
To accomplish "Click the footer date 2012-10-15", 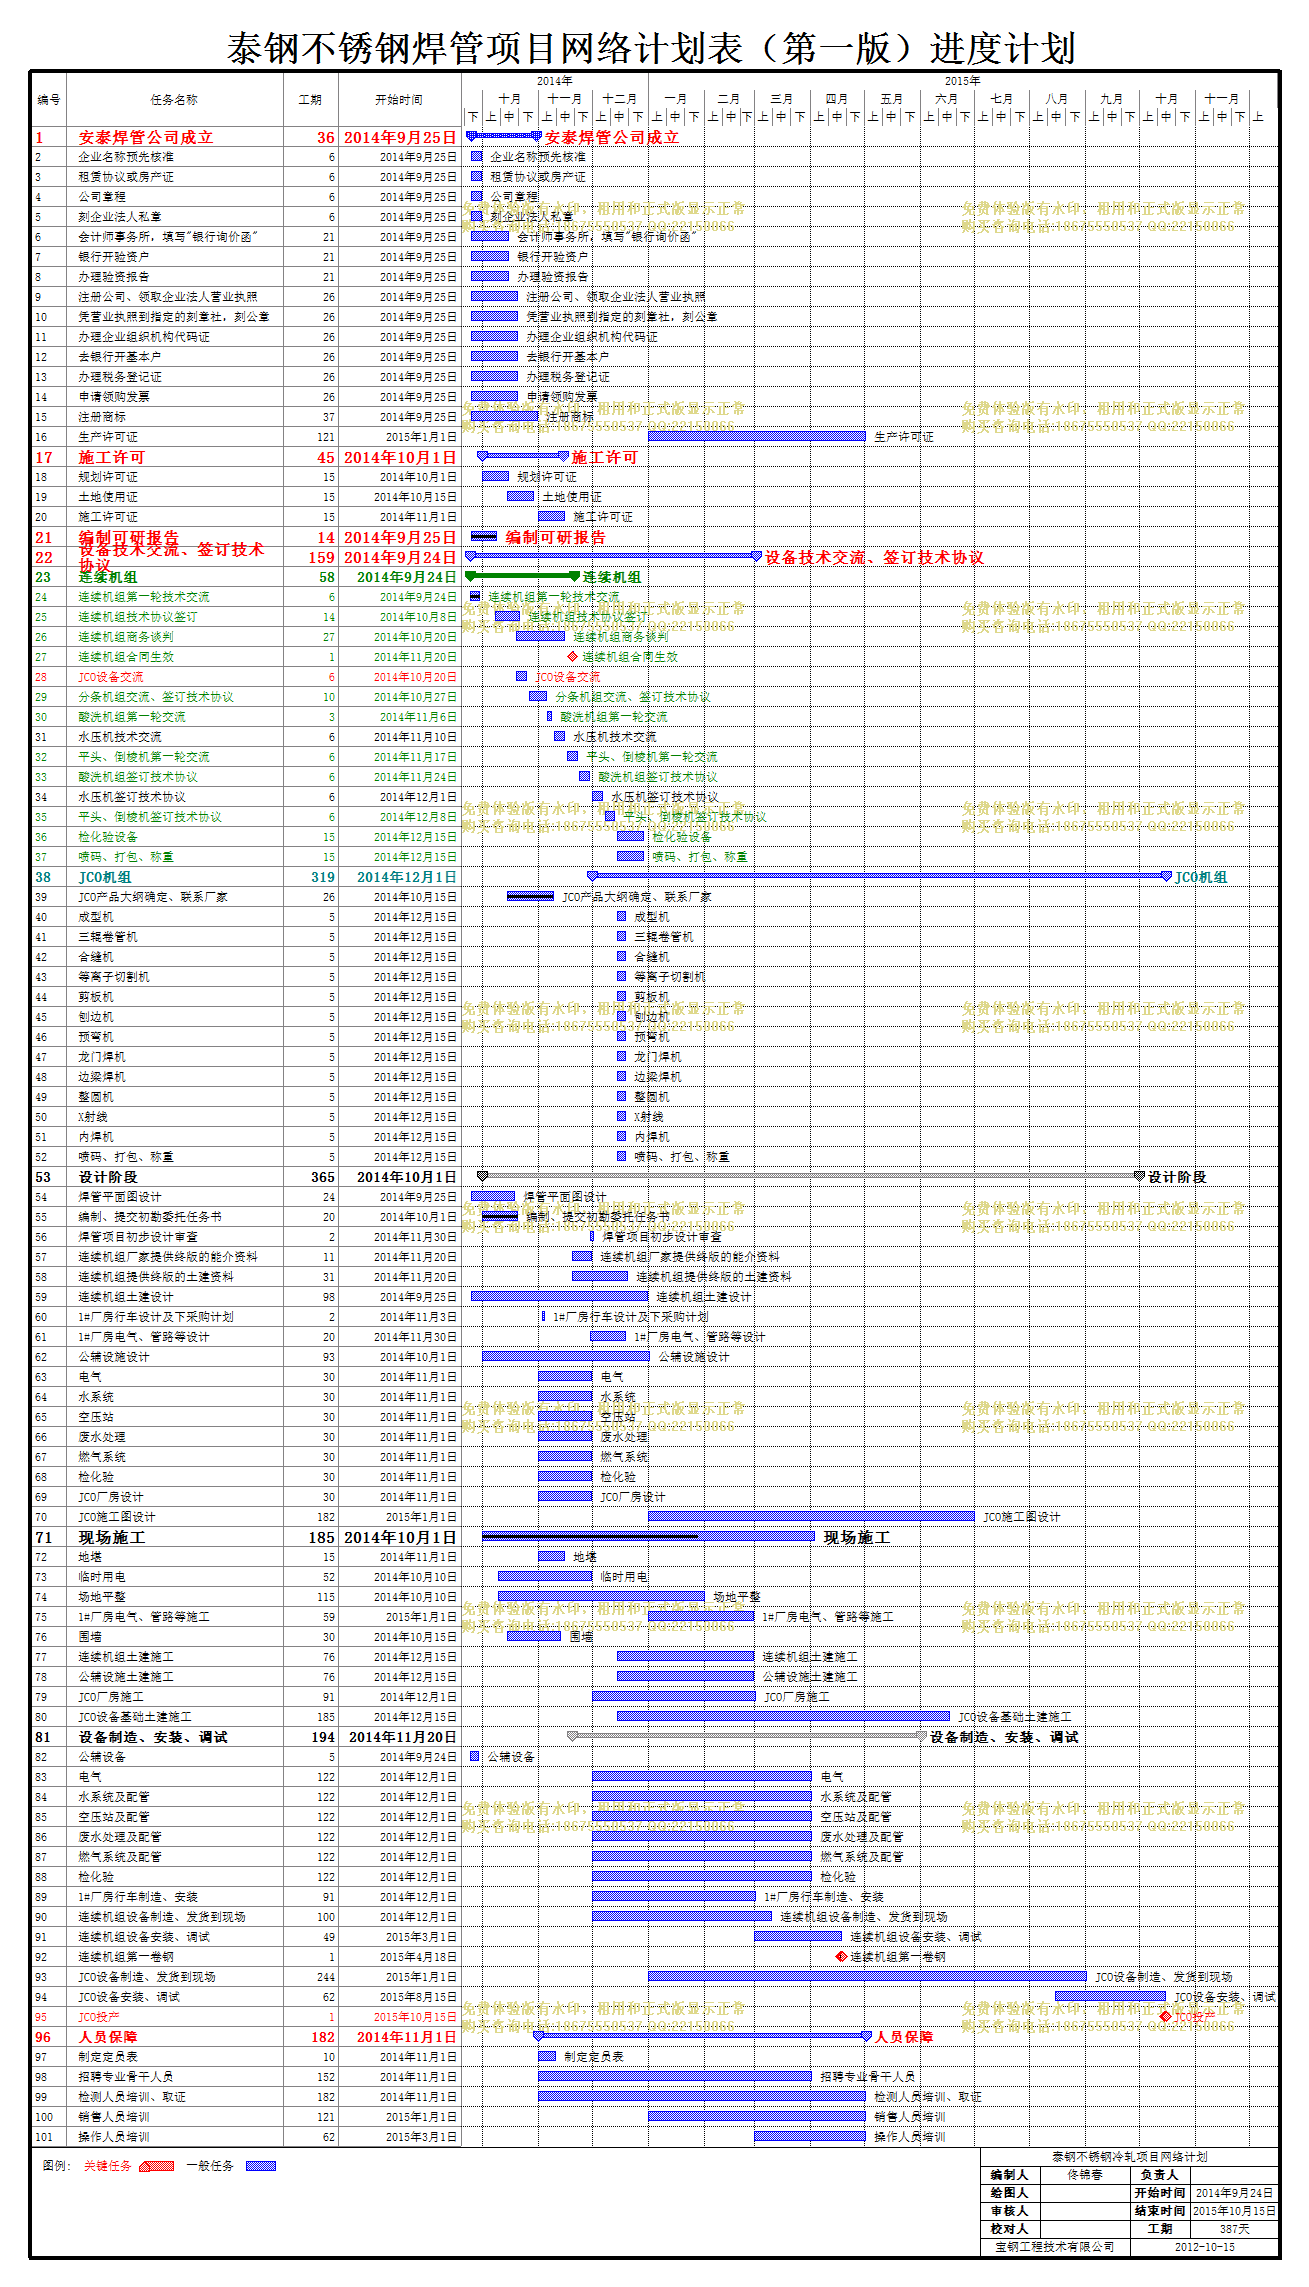I will 1205,2247.
